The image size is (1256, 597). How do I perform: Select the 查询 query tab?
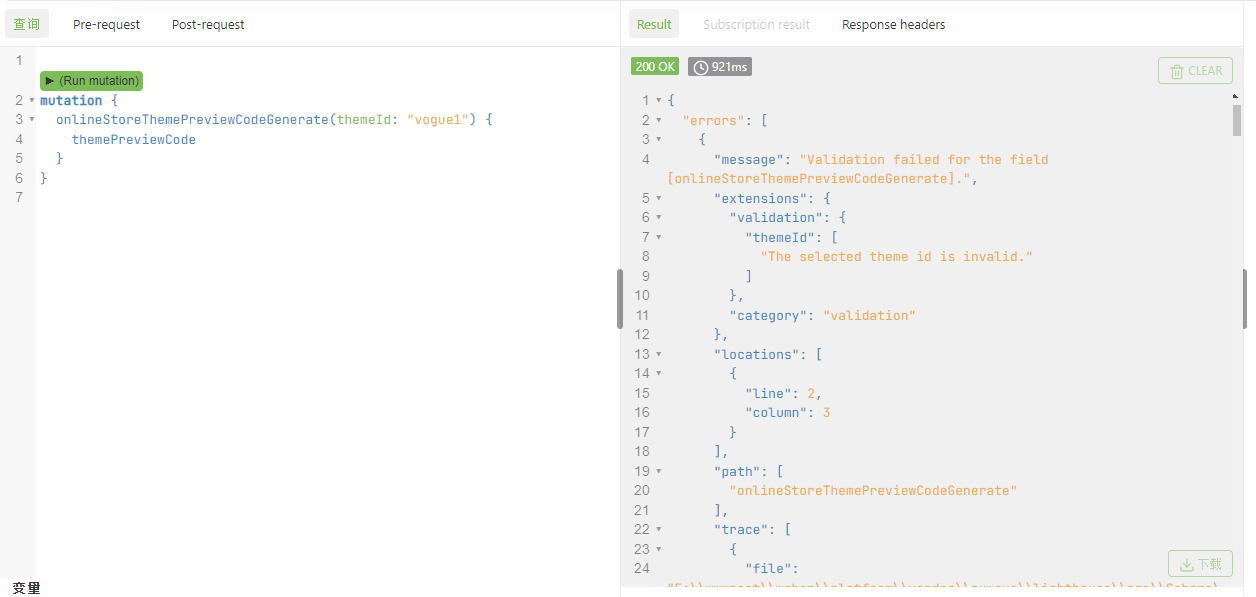[x=27, y=24]
